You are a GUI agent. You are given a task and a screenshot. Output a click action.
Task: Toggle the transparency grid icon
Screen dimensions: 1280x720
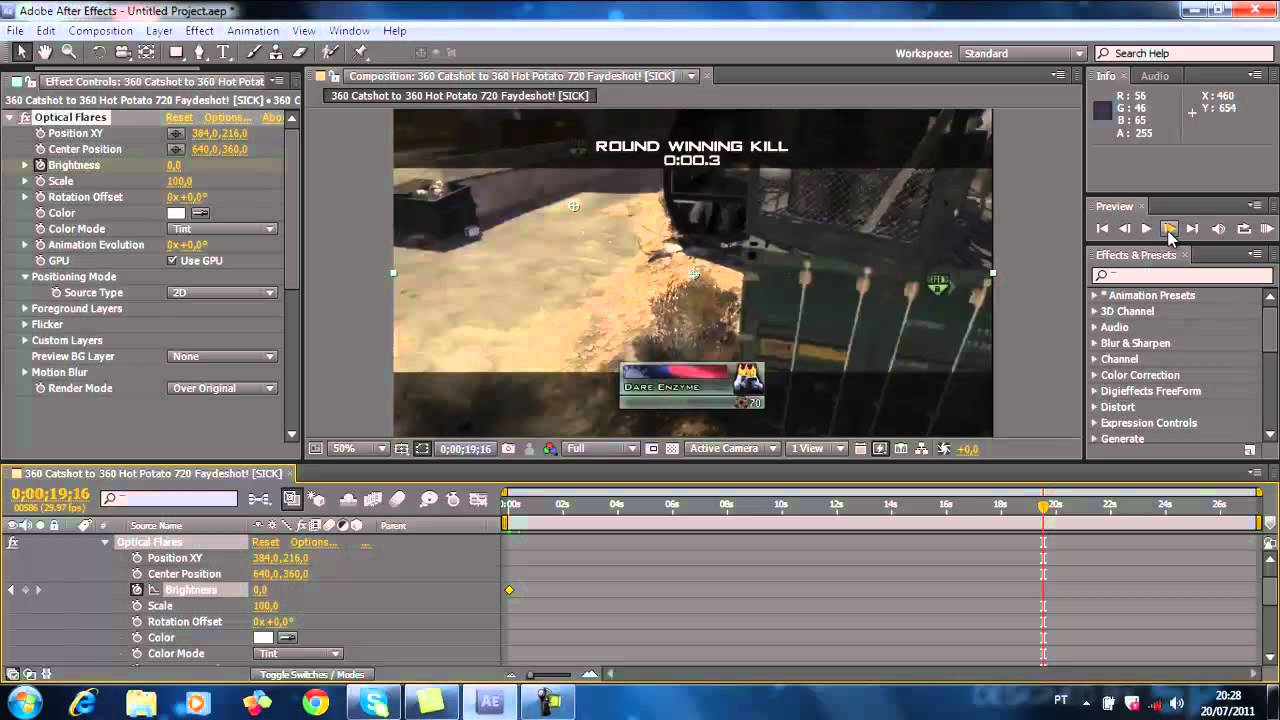tap(672, 449)
